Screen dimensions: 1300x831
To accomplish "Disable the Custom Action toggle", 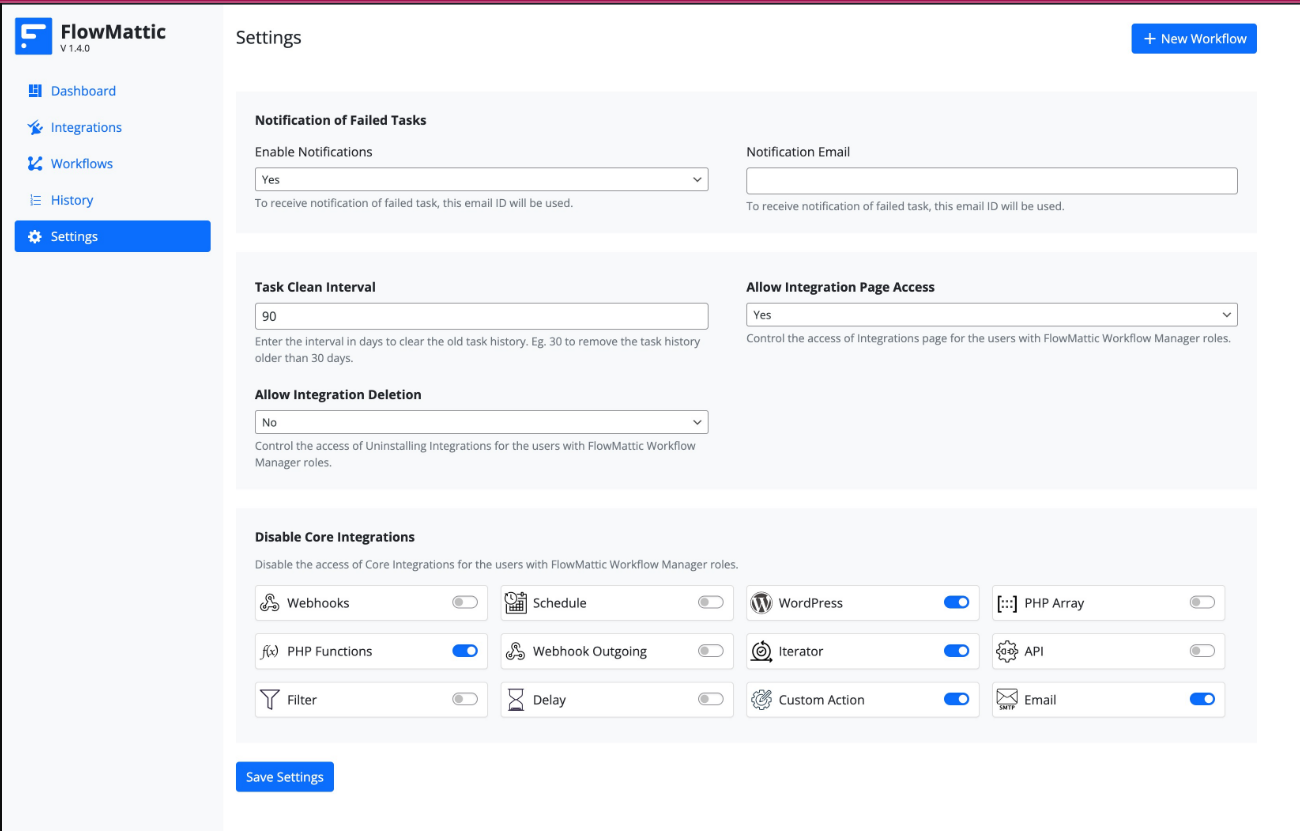I will click(956, 699).
